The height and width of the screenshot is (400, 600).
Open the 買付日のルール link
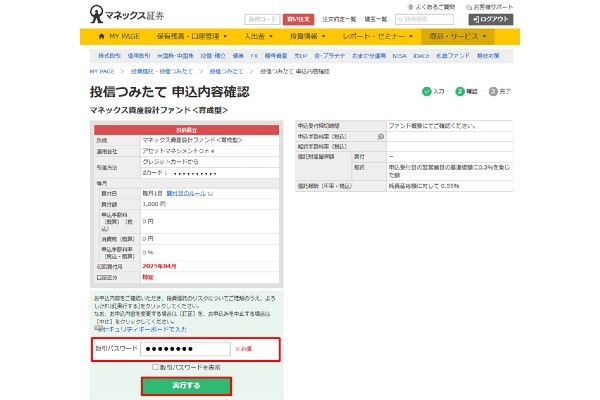pyautogui.click(x=186, y=194)
